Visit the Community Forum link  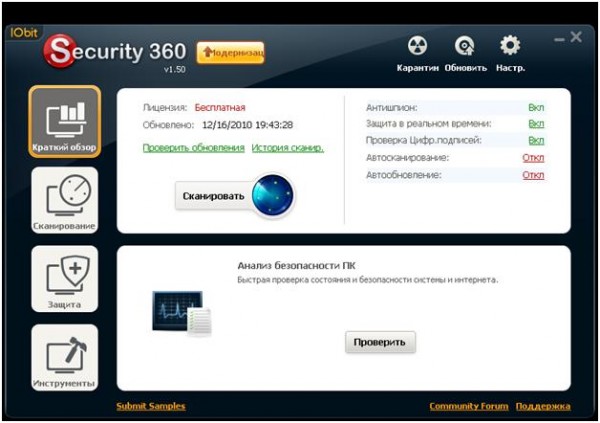click(x=469, y=406)
